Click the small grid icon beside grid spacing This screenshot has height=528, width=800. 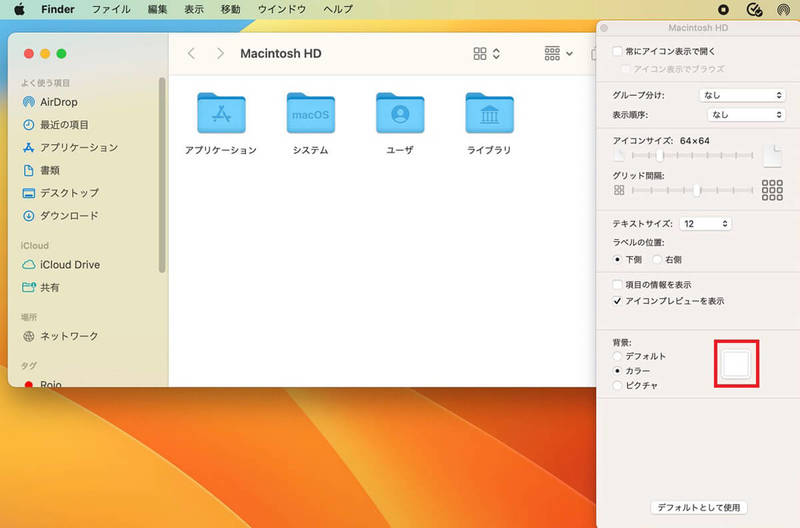(619, 190)
